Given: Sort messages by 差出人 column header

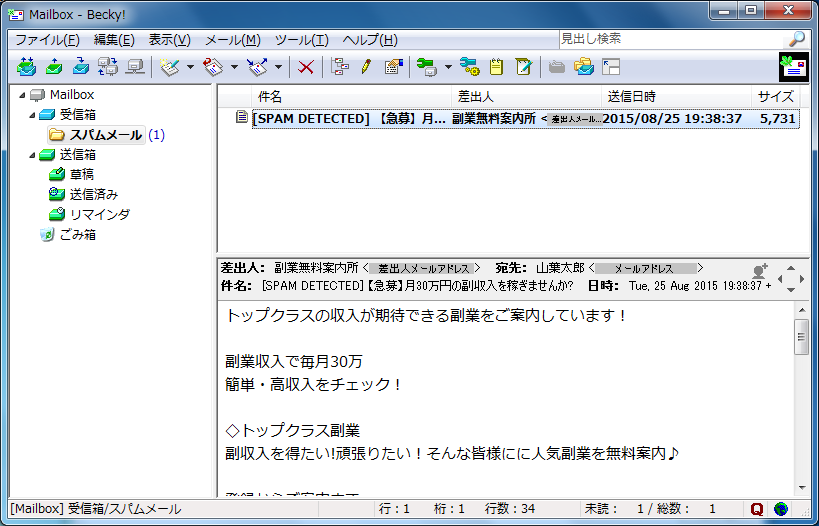Looking at the screenshot, I should 477,96.
